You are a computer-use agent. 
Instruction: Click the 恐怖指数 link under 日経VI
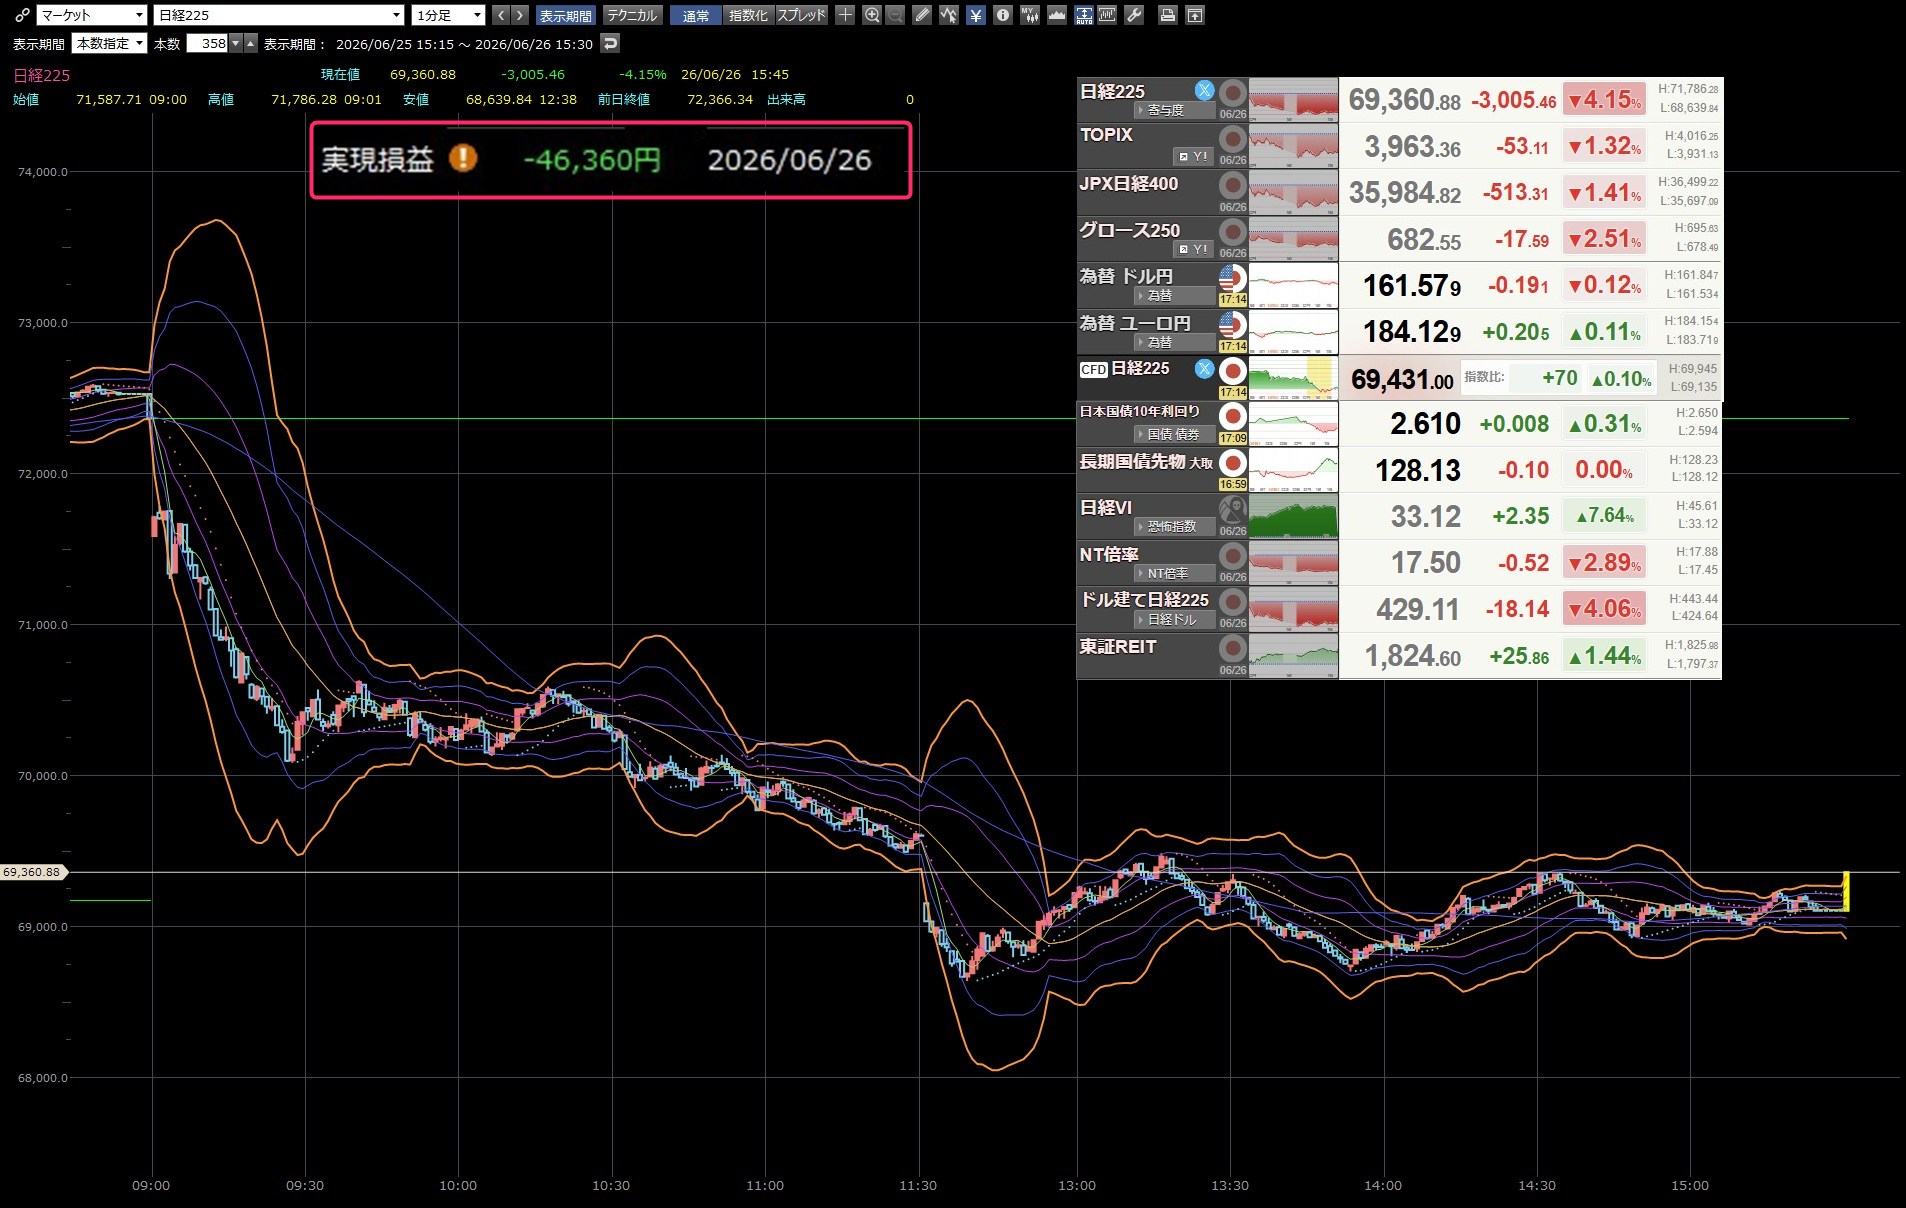pos(1171,526)
